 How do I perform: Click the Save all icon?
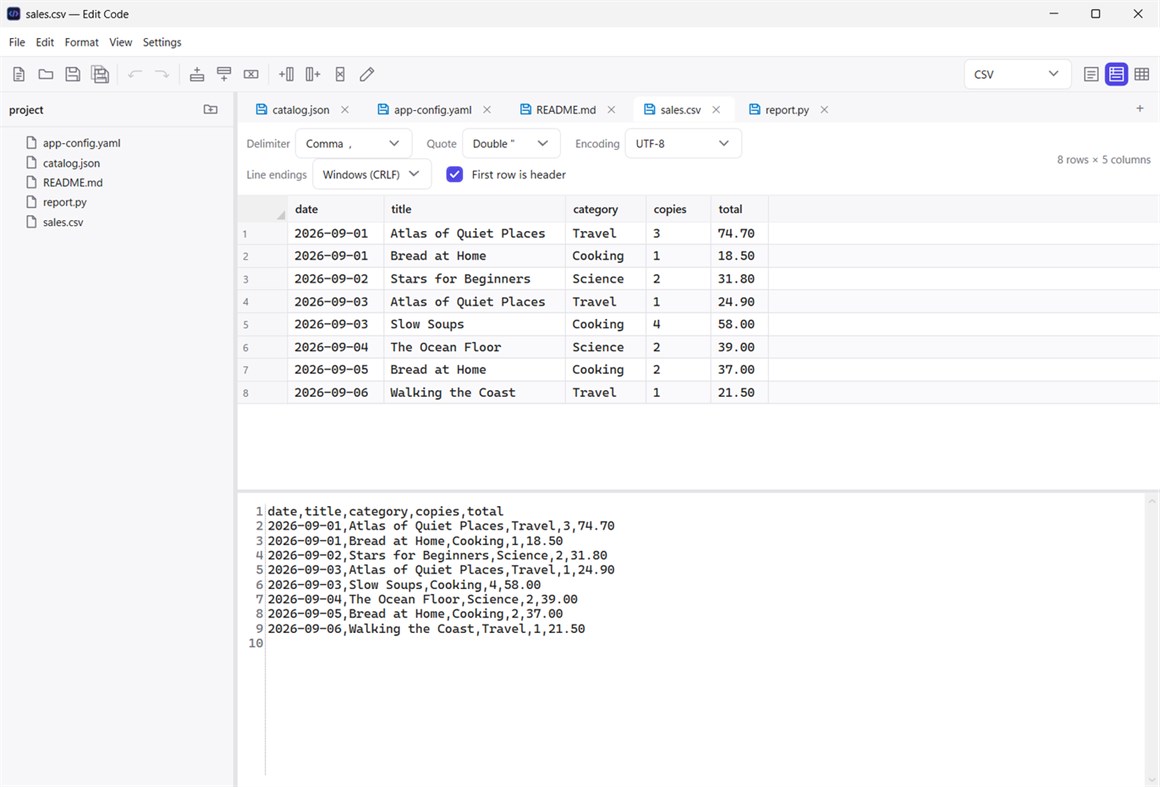(x=100, y=74)
